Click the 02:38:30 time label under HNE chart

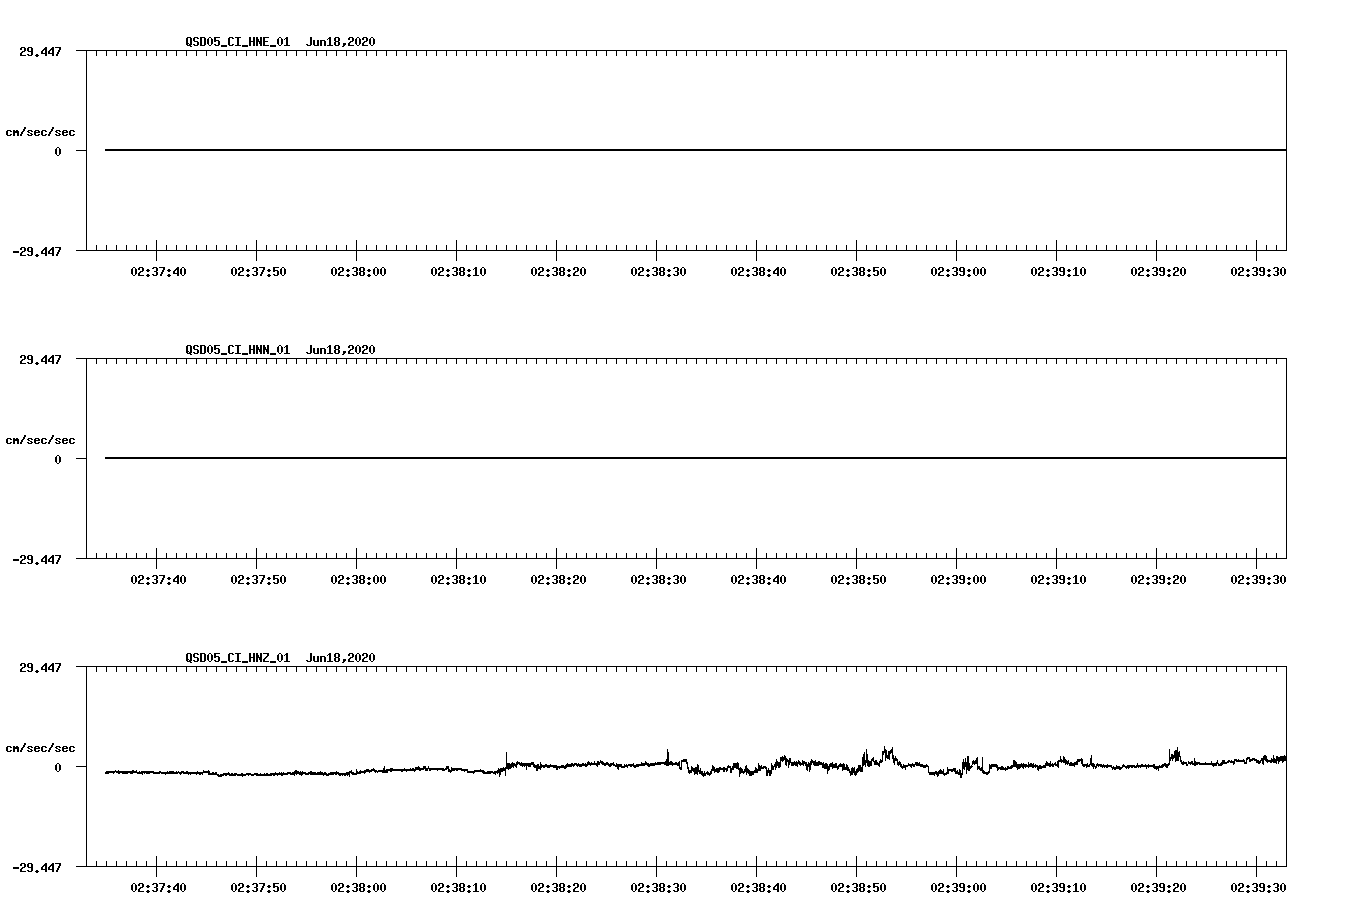click(658, 272)
